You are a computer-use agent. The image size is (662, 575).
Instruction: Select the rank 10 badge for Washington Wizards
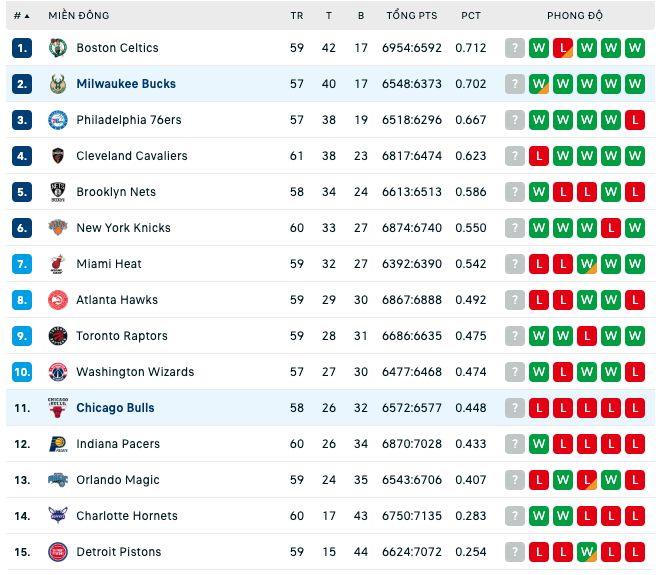[22, 372]
